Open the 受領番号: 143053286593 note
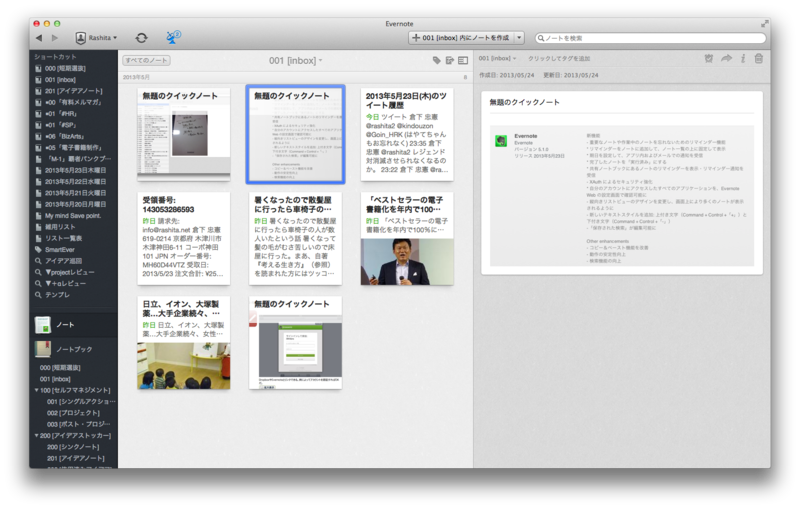The width and height of the screenshot is (800, 509). tap(184, 238)
